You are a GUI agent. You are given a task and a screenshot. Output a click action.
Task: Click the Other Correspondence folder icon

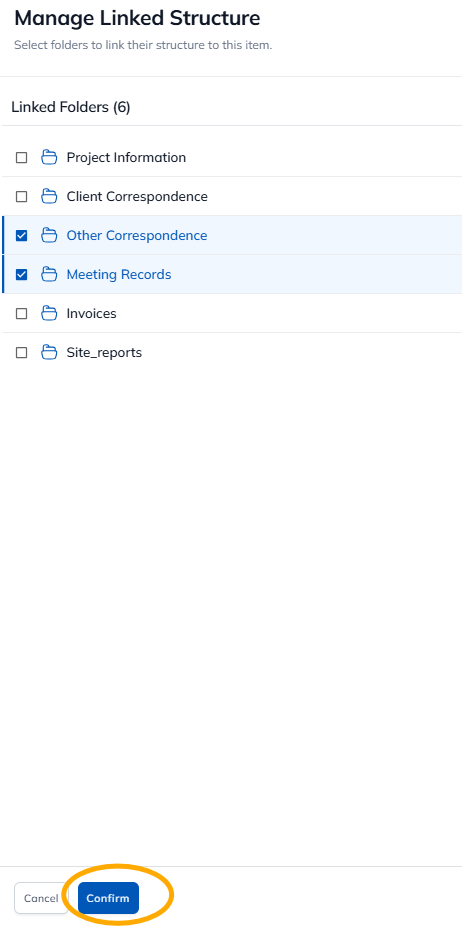pos(49,235)
